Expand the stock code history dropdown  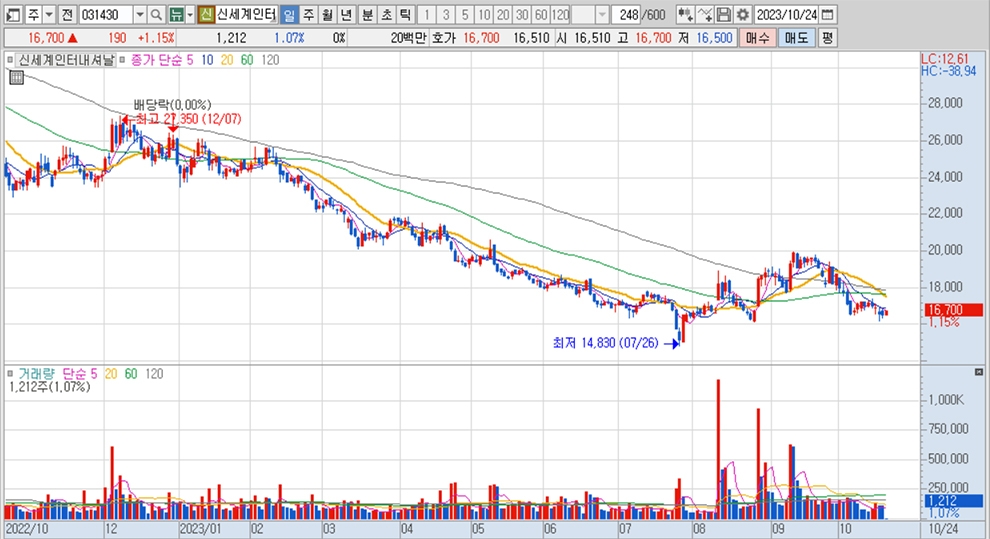click(139, 15)
